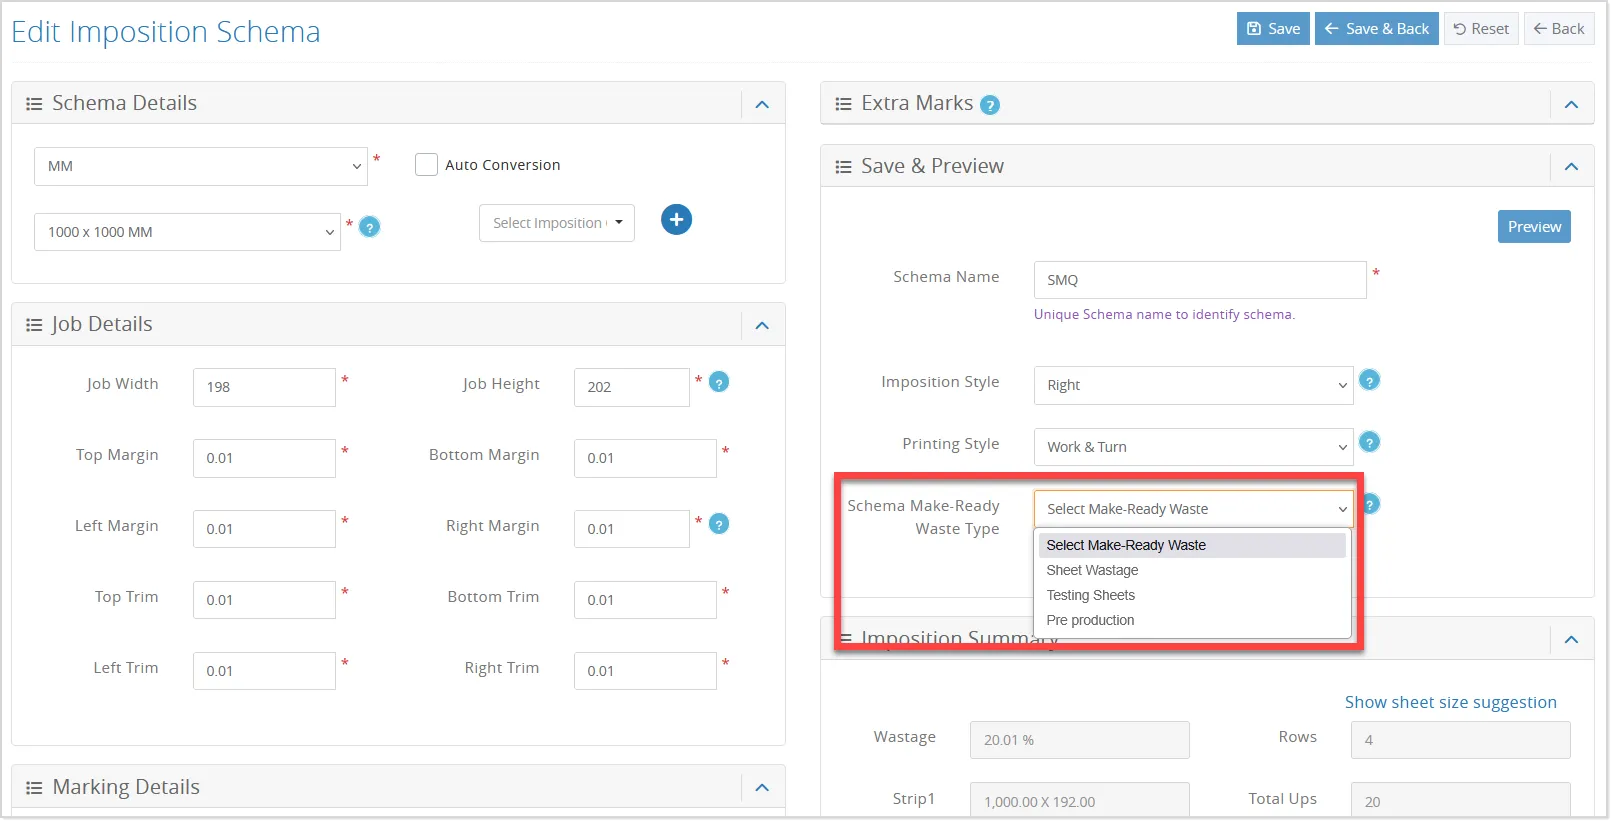The height and width of the screenshot is (823, 1613).
Task: Click Schema Details list icon
Action: (x=34, y=104)
